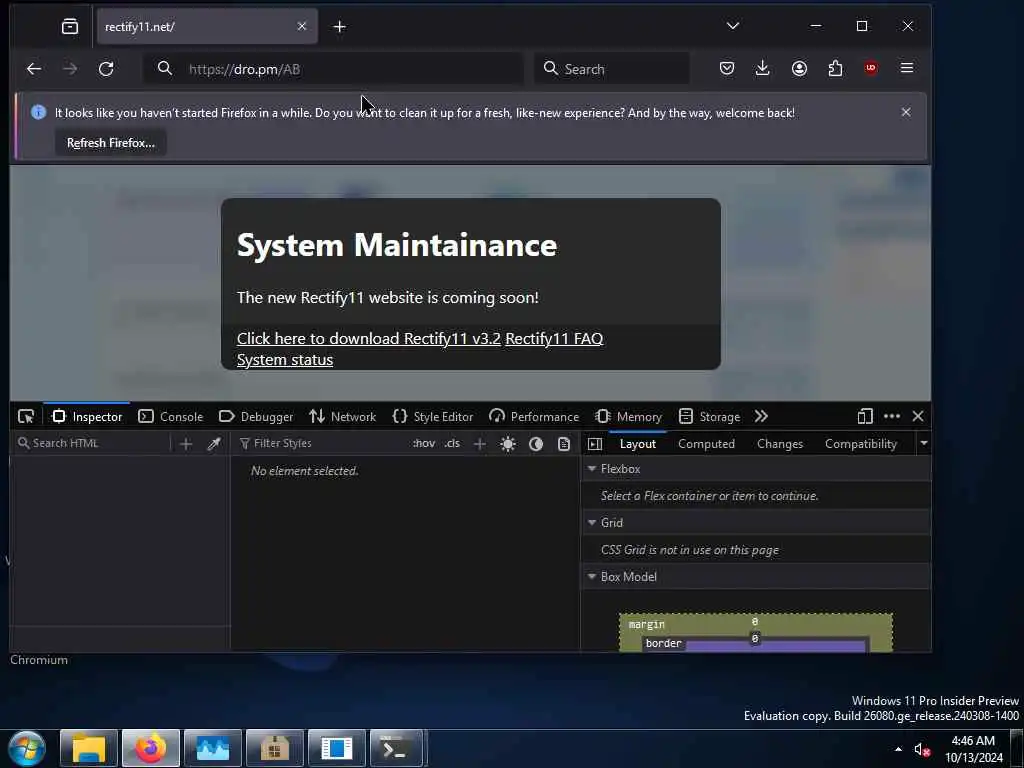Go back to previous page
Viewport: 1024px width, 768px height.
(34, 69)
